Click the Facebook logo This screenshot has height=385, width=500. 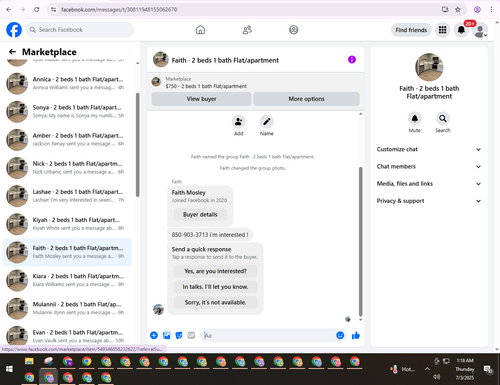[14, 30]
